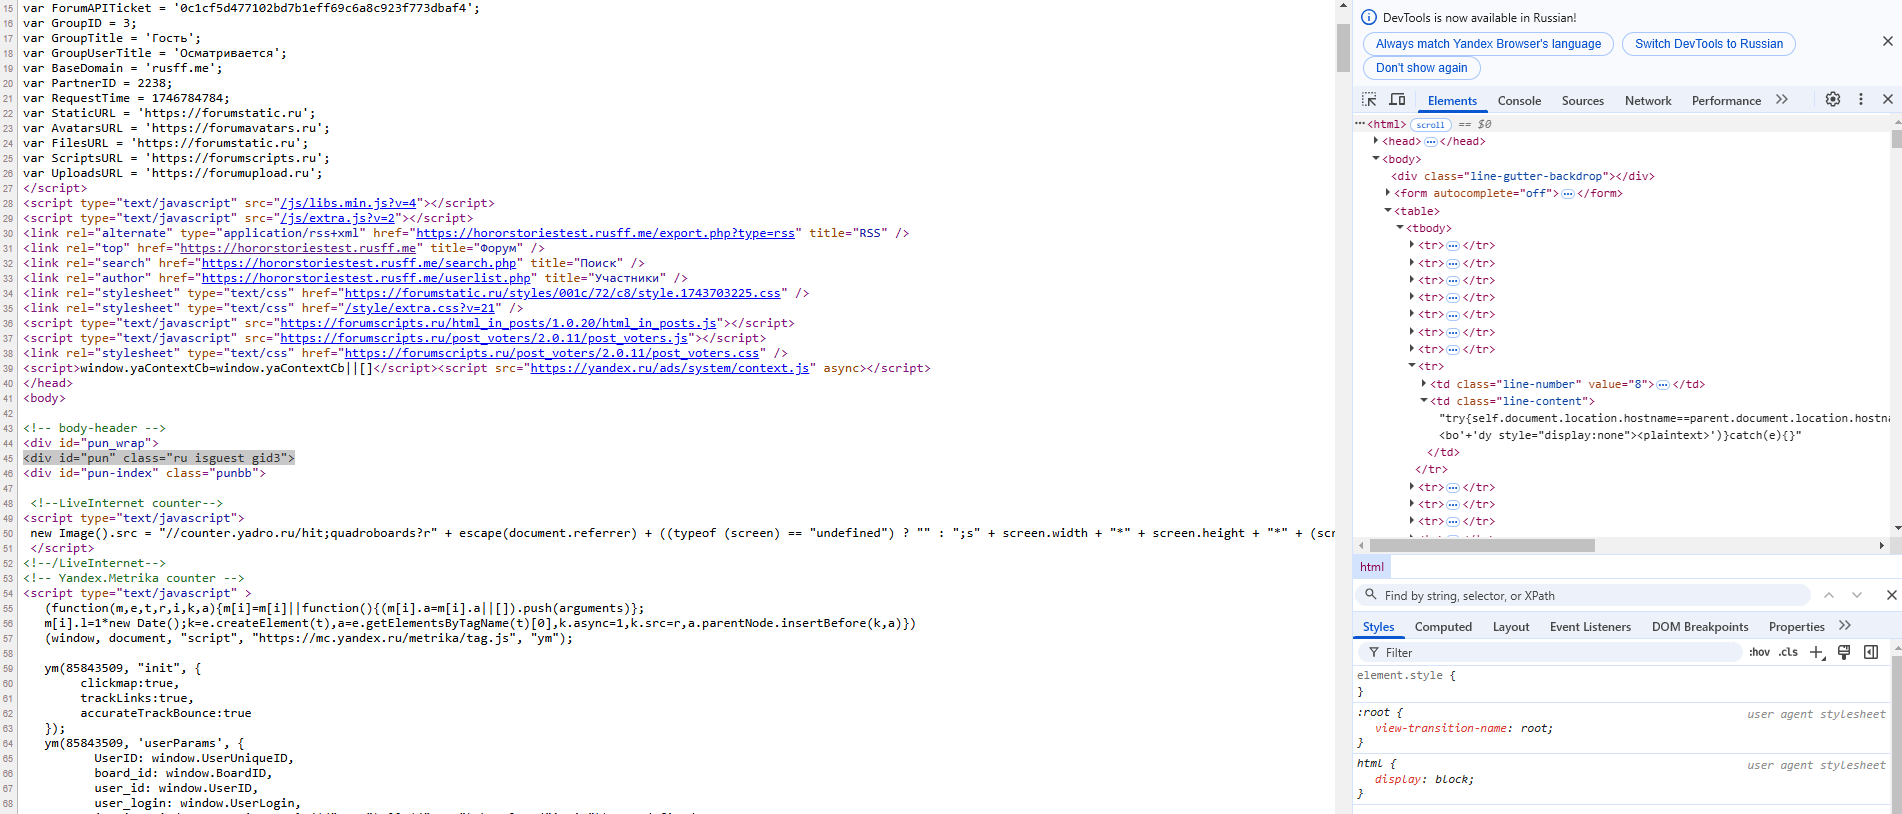Expand the td line-number node

point(1424,383)
